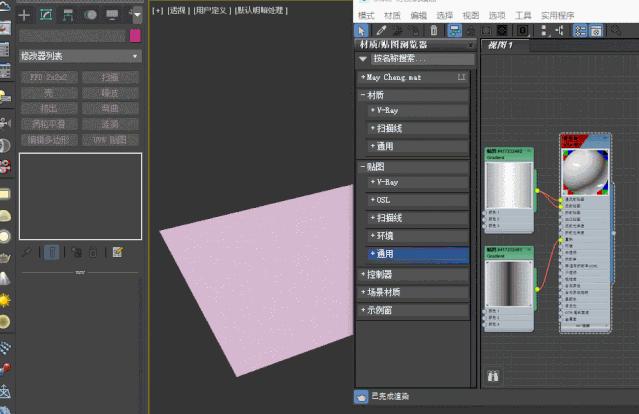Click the [+] viewport label menu

click(x=158, y=11)
